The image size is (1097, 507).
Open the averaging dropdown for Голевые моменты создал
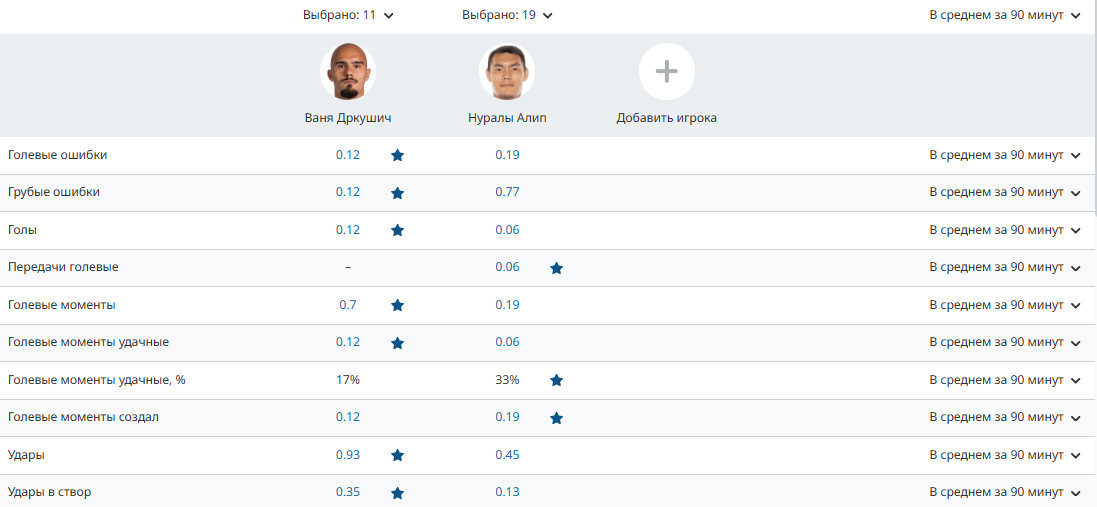click(1005, 417)
